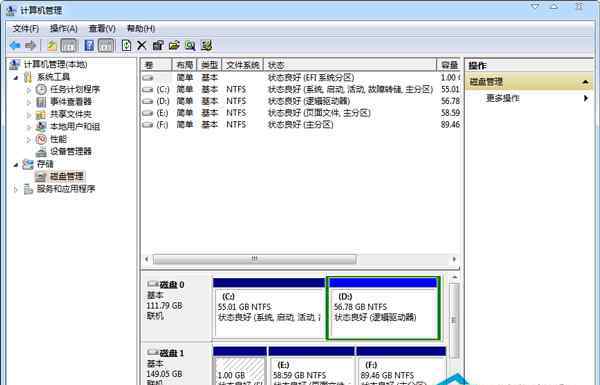Select the (C:) volume row in list
The height and width of the screenshot is (385, 600).
coord(300,90)
